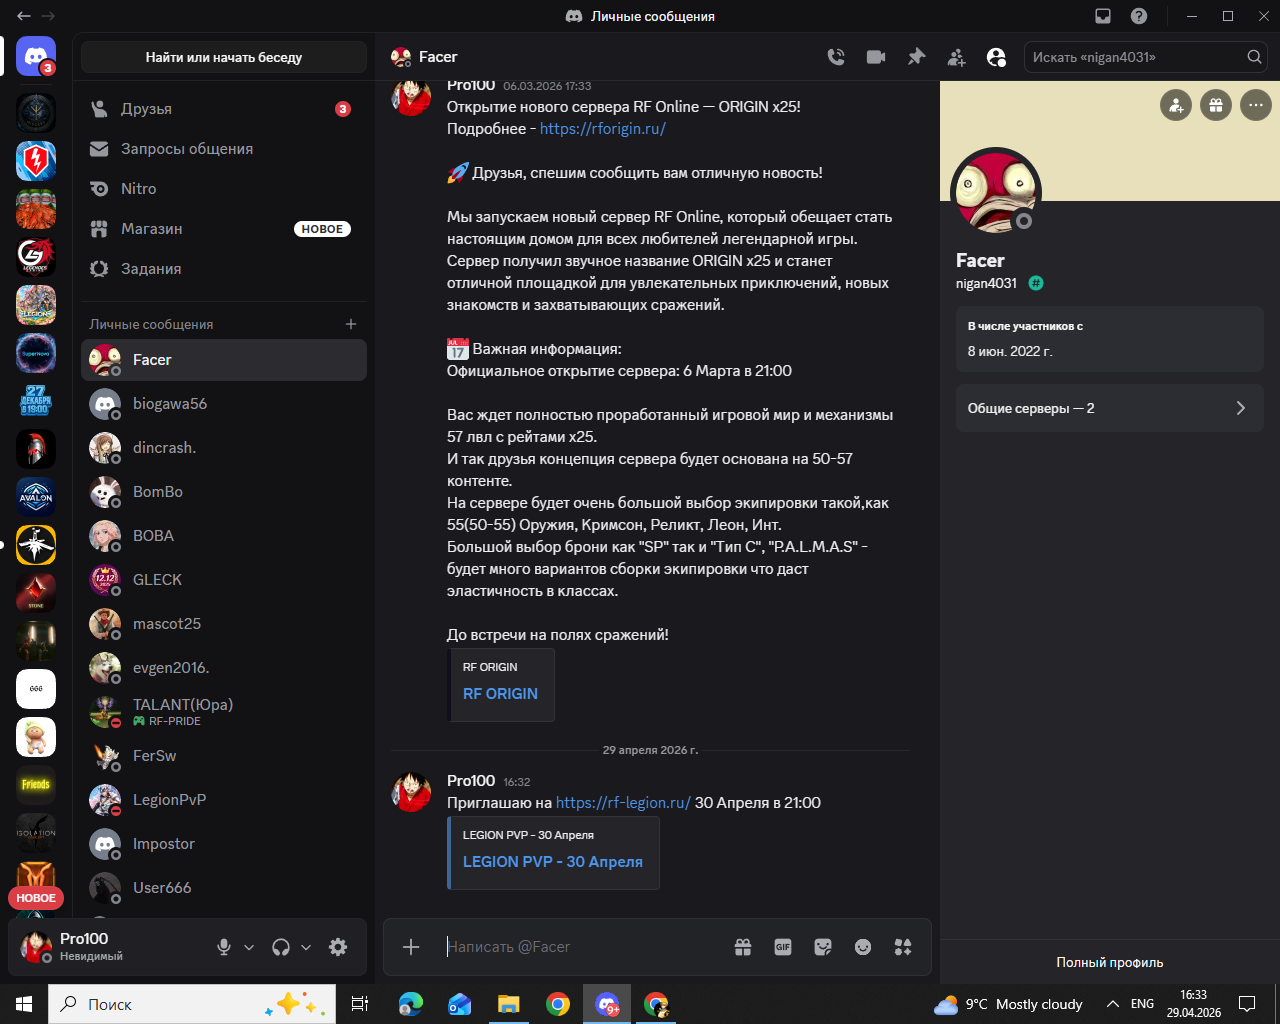Search in the nigan4031 conversation field
The image size is (1280, 1024).
1146,57
